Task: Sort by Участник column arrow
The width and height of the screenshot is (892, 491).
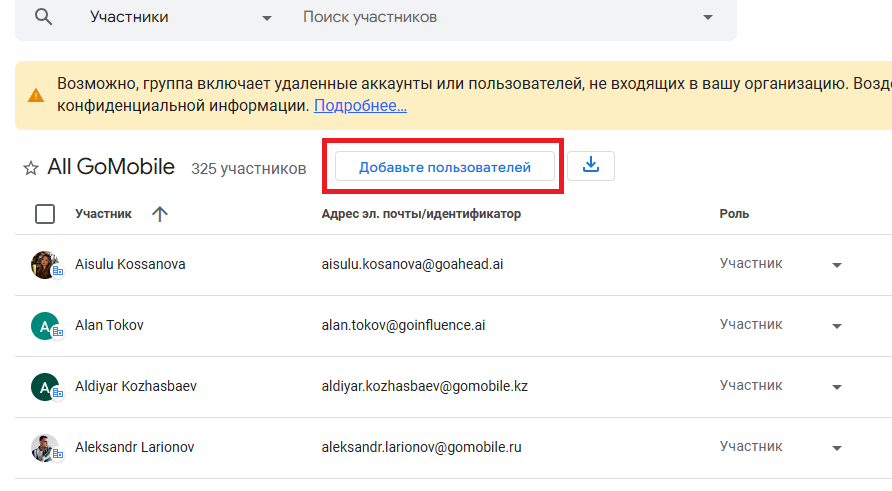Action: pos(160,213)
